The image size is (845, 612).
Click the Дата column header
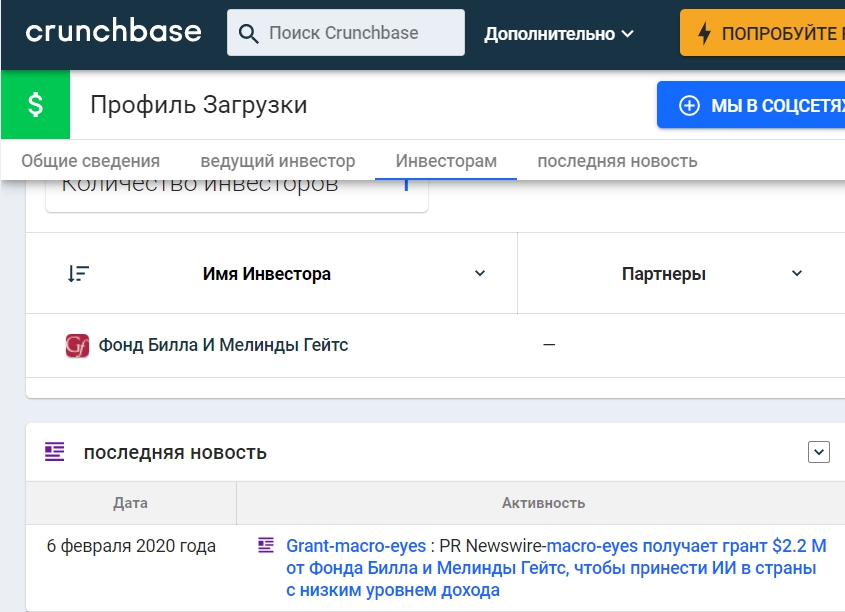coord(130,503)
